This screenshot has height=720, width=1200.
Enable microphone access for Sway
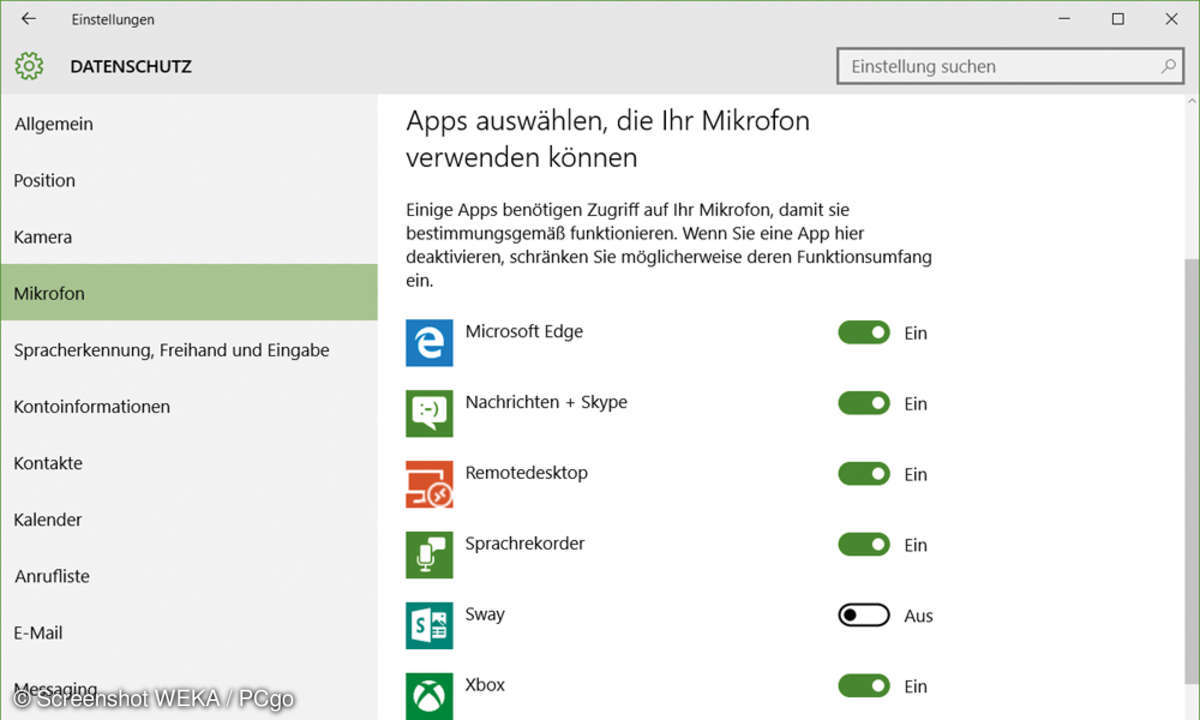click(864, 615)
